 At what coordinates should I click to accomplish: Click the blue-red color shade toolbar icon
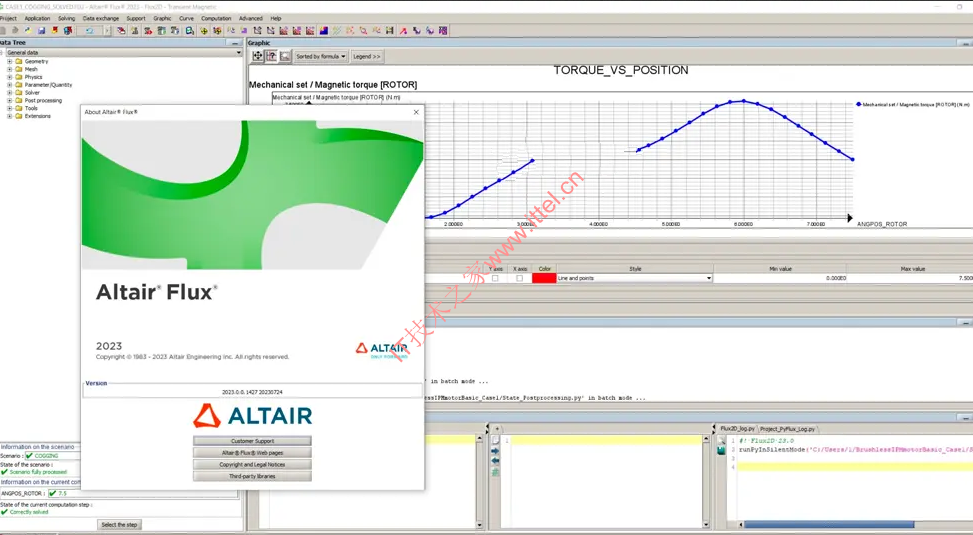pos(323,30)
